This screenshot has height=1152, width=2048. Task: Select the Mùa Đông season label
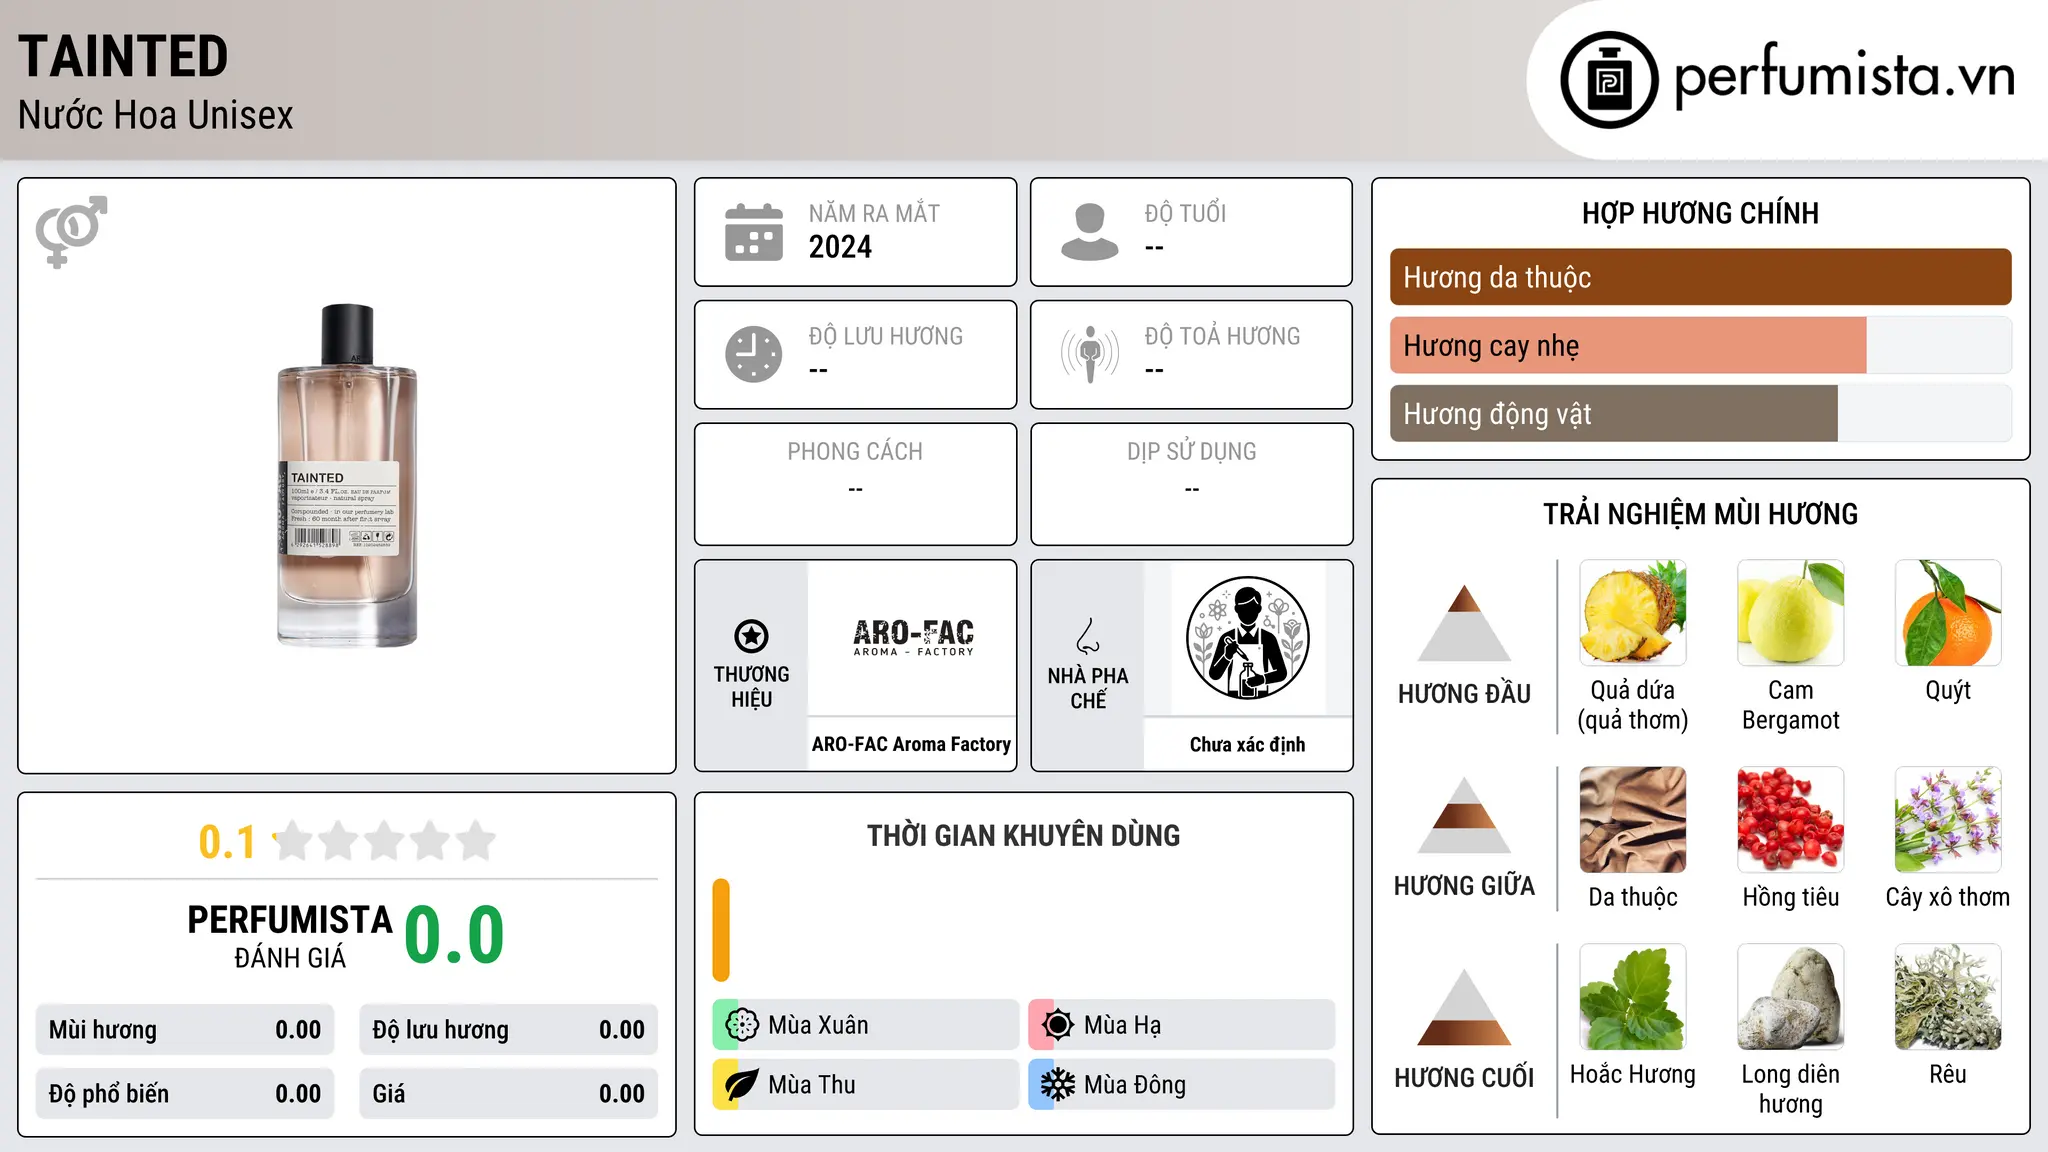(x=1135, y=1085)
